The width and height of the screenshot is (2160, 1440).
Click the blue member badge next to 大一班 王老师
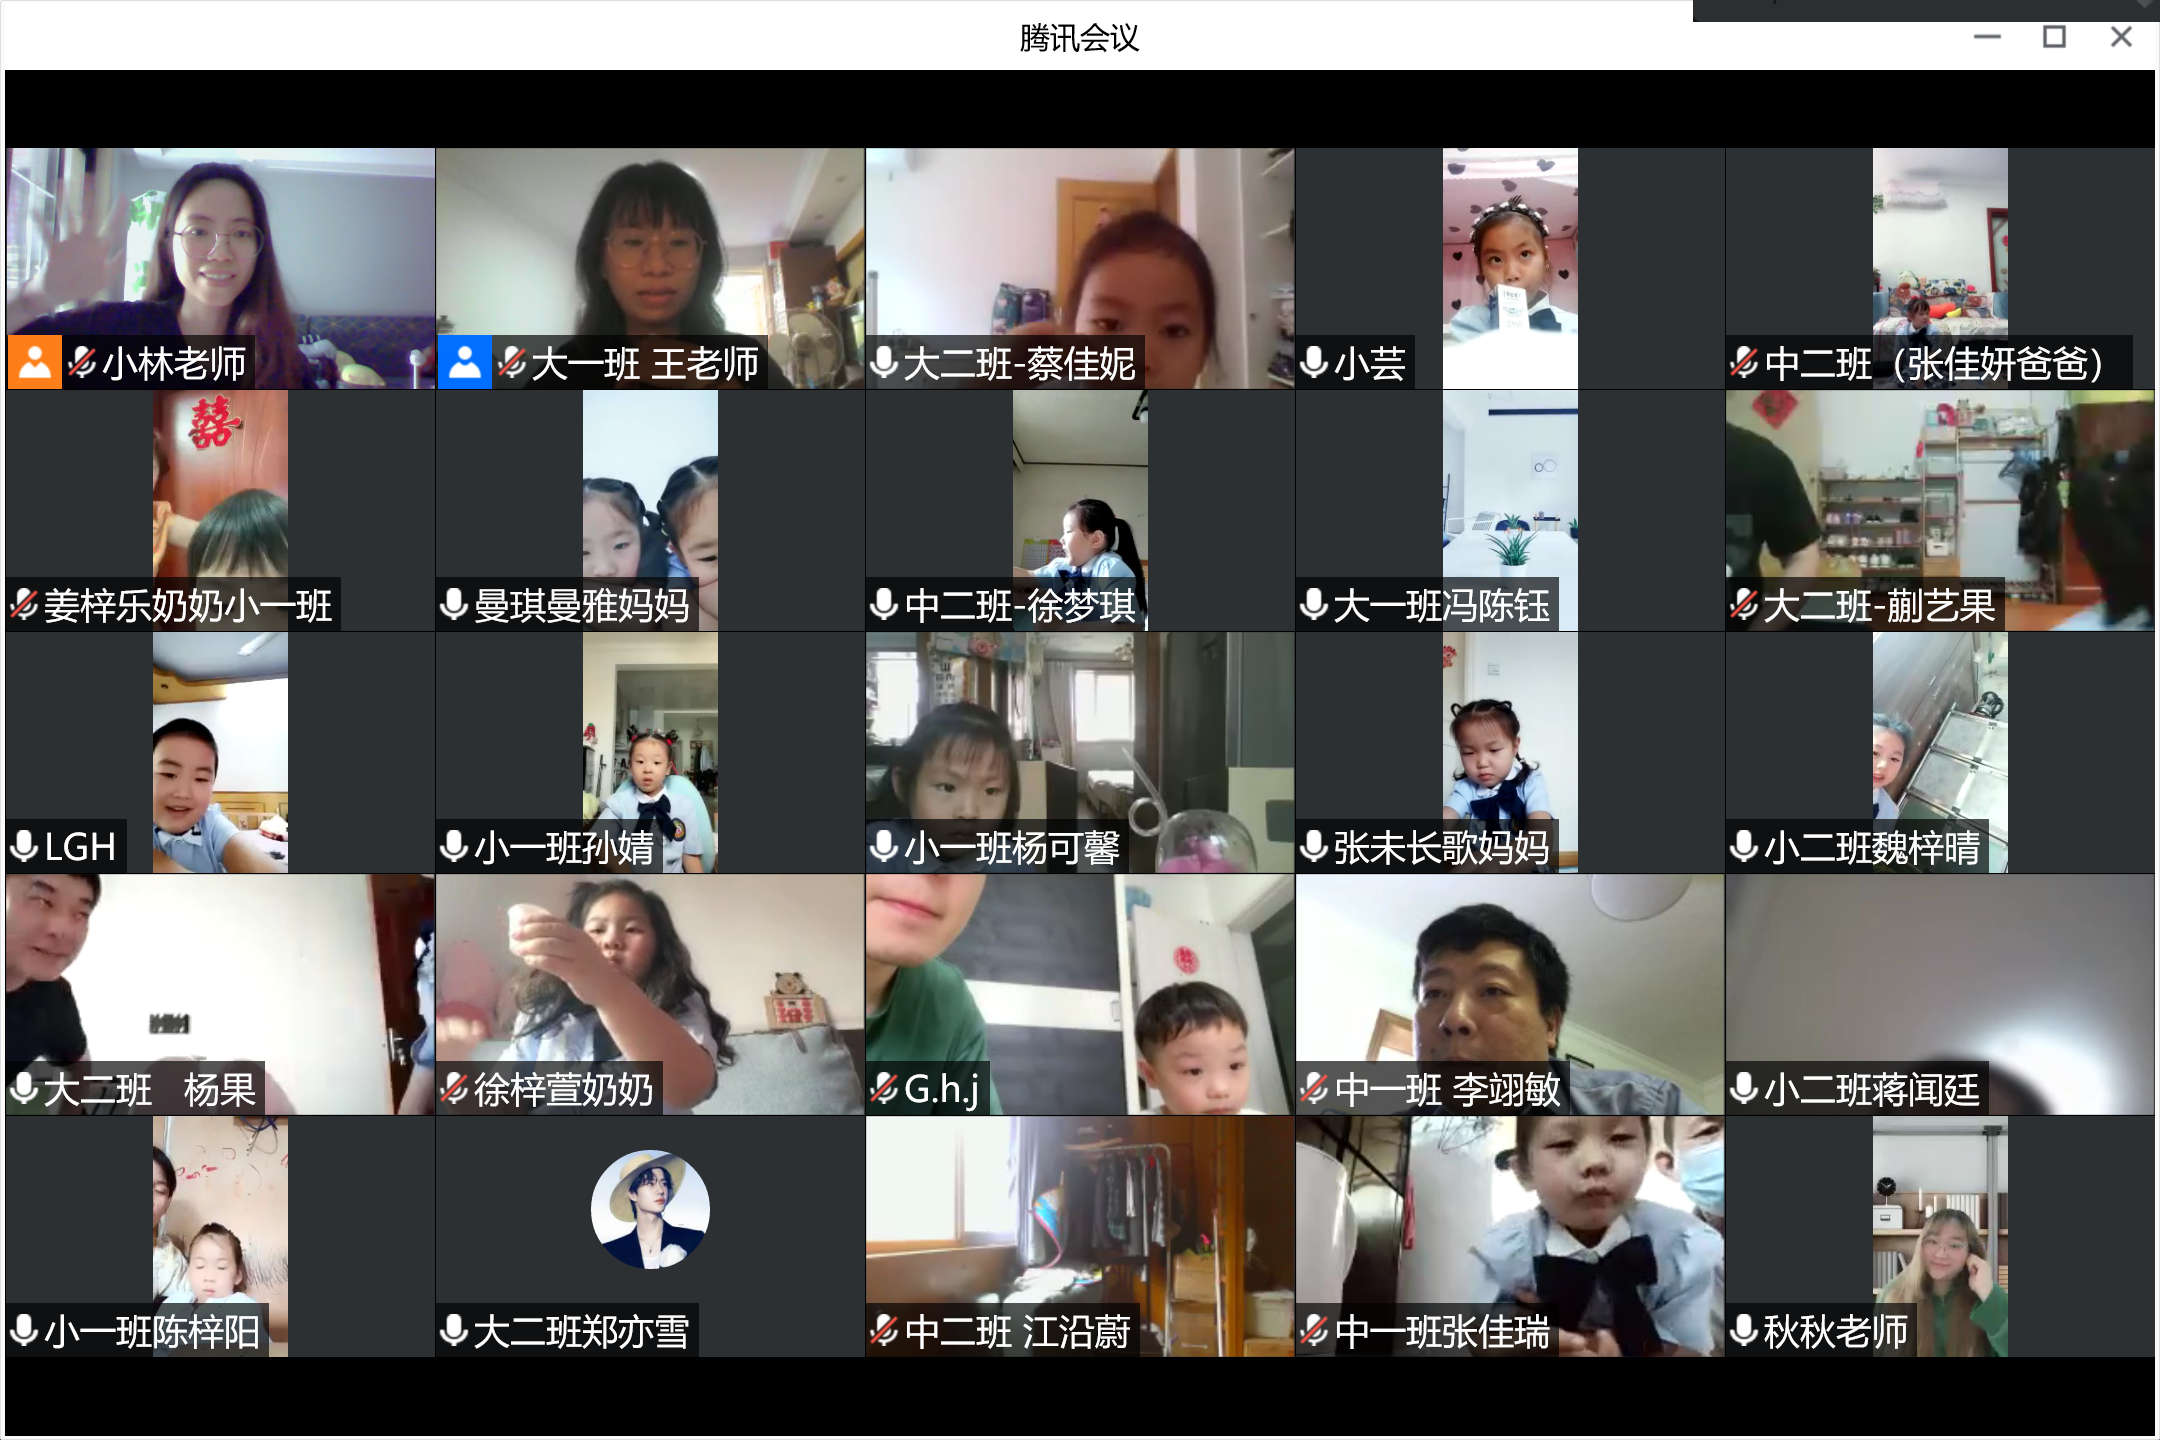point(465,364)
